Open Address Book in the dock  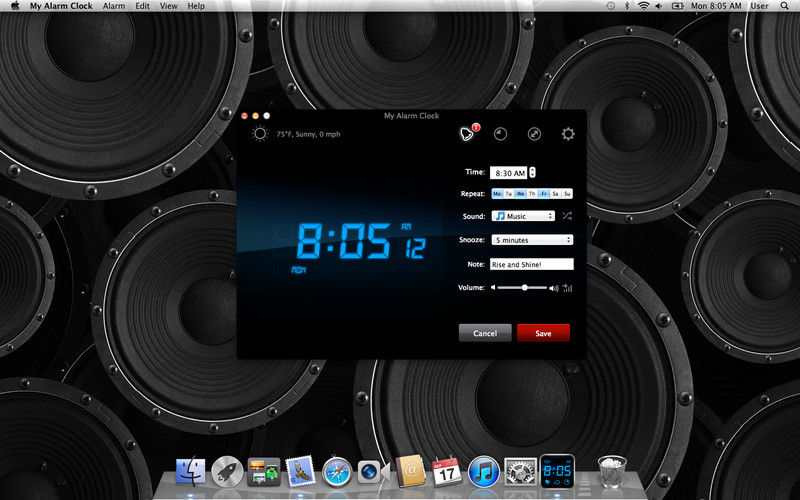[411, 470]
